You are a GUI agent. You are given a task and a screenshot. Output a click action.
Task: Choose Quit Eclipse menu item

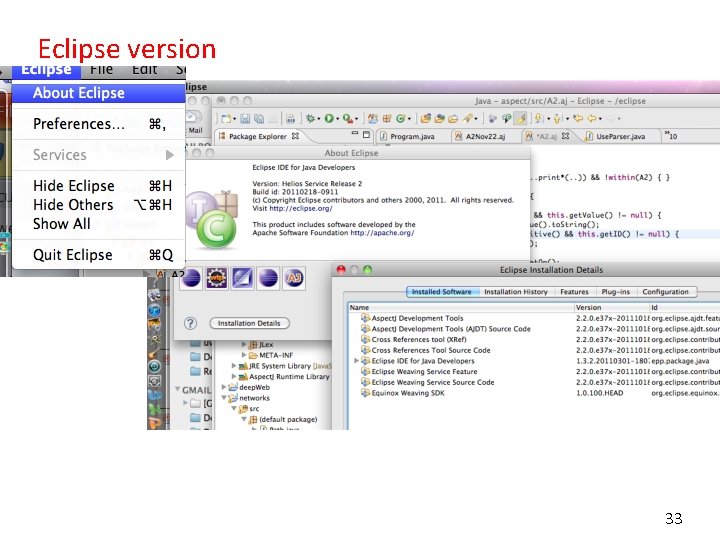click(x=99, y=254)
